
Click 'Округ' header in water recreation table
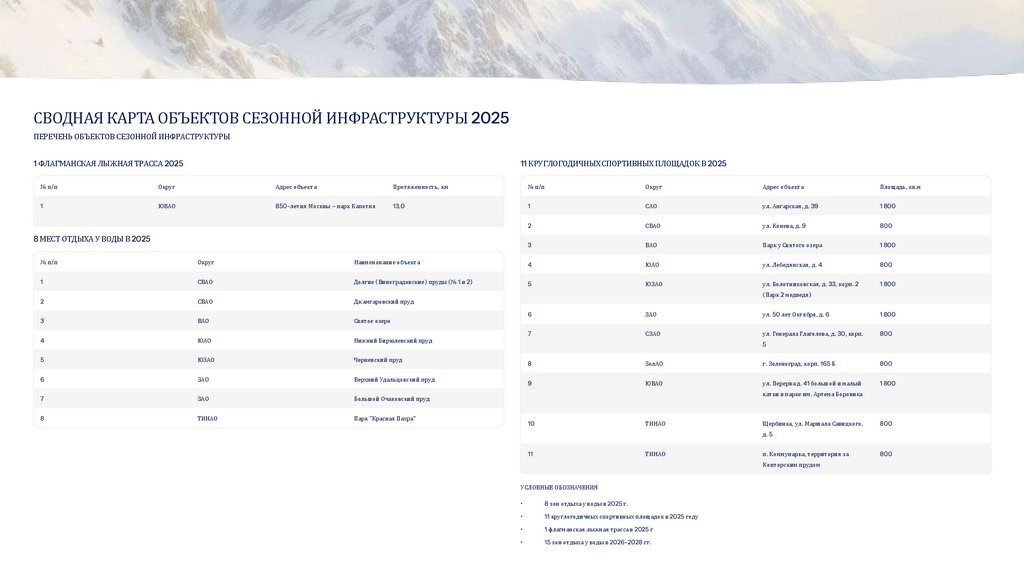pyautogui.click(x=206, y=262)
